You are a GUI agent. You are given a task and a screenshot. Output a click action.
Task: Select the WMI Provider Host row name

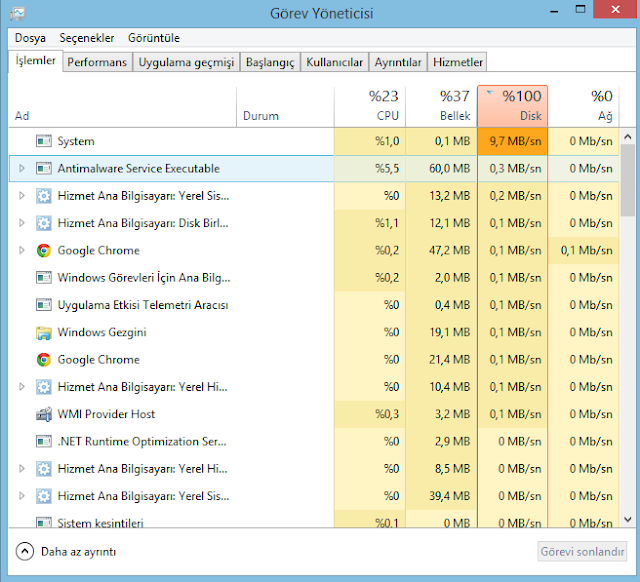(106, 414)
